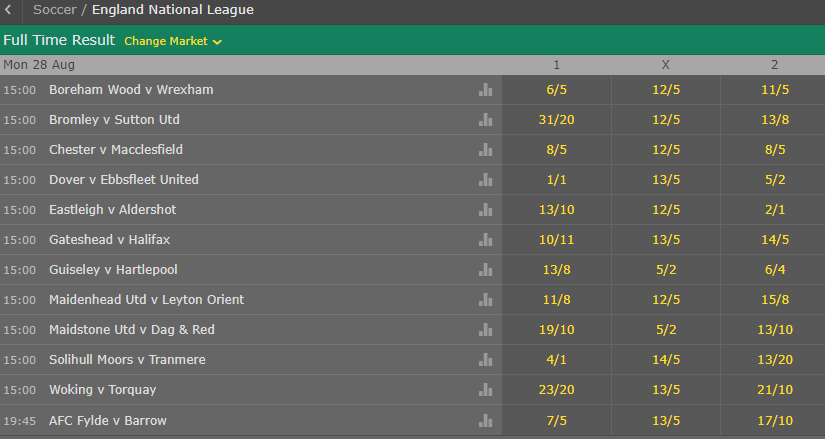Open stats icon for Solihull Moors v Tranmere
Viewport: 825px width, 439px height.
pyautogui.click(x=485, y=360)
